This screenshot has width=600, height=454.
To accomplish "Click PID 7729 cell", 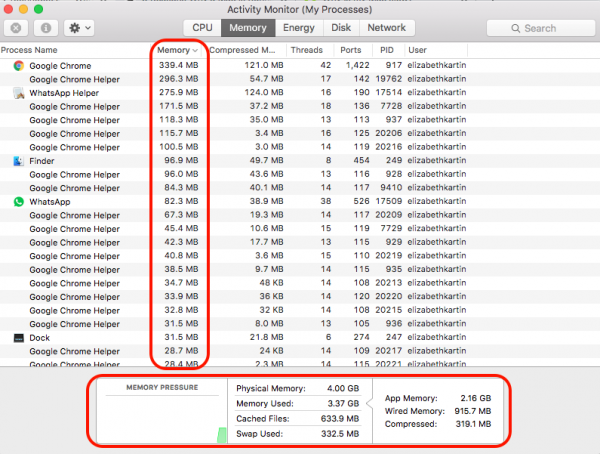I will click(x=391, y=229).
